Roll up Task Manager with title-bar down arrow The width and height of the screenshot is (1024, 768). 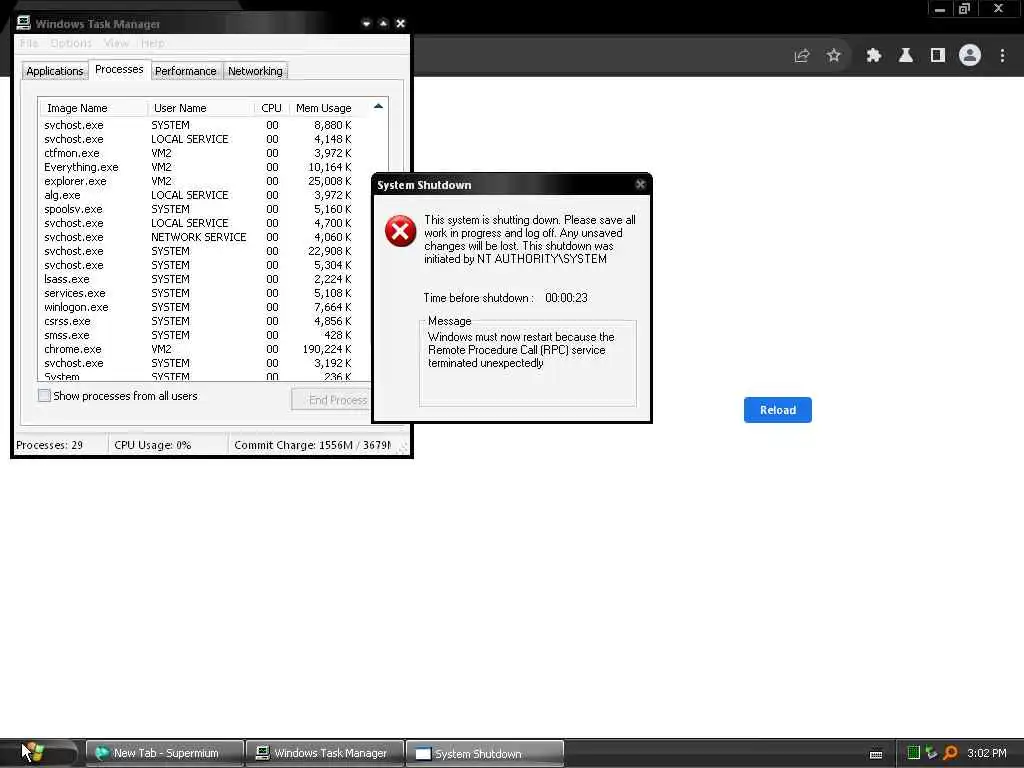click(366, 24)
